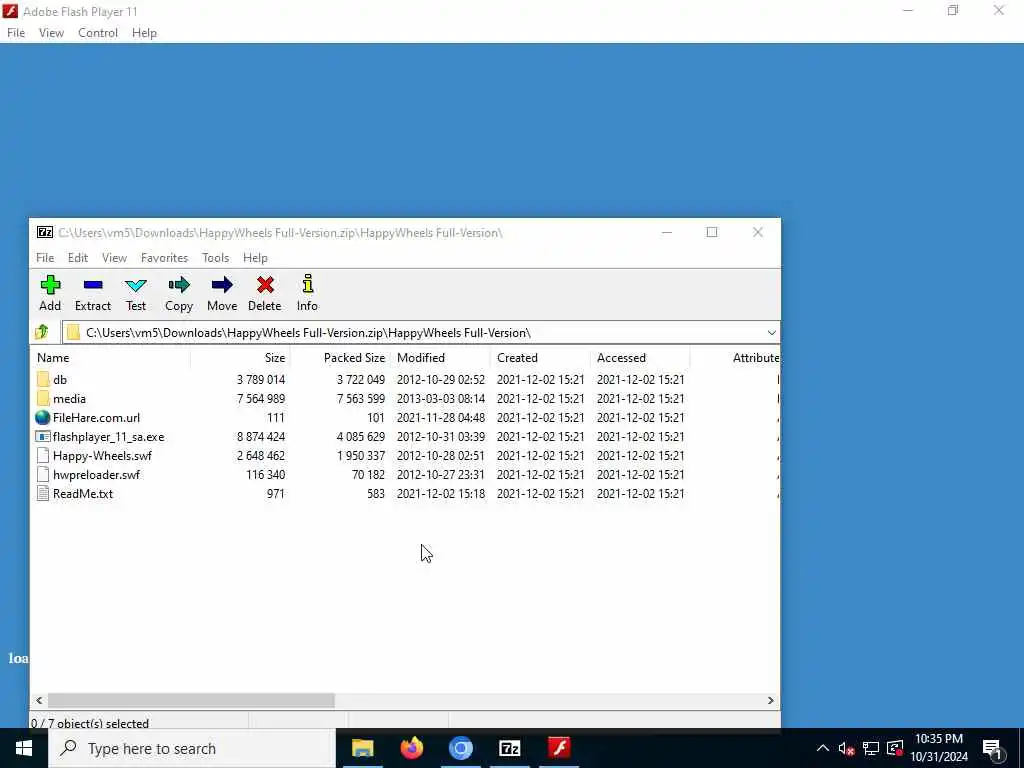
Task: Select the ReadMe.txt document icon
Action: (x=43, y=493)
